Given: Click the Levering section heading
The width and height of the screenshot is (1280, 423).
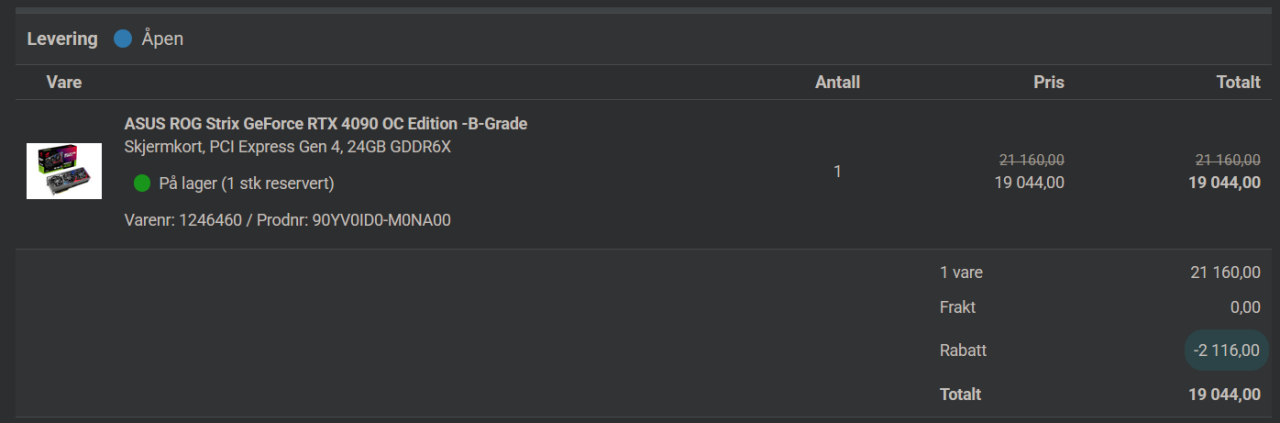Looking at the screenshot, I should [62, 39].
